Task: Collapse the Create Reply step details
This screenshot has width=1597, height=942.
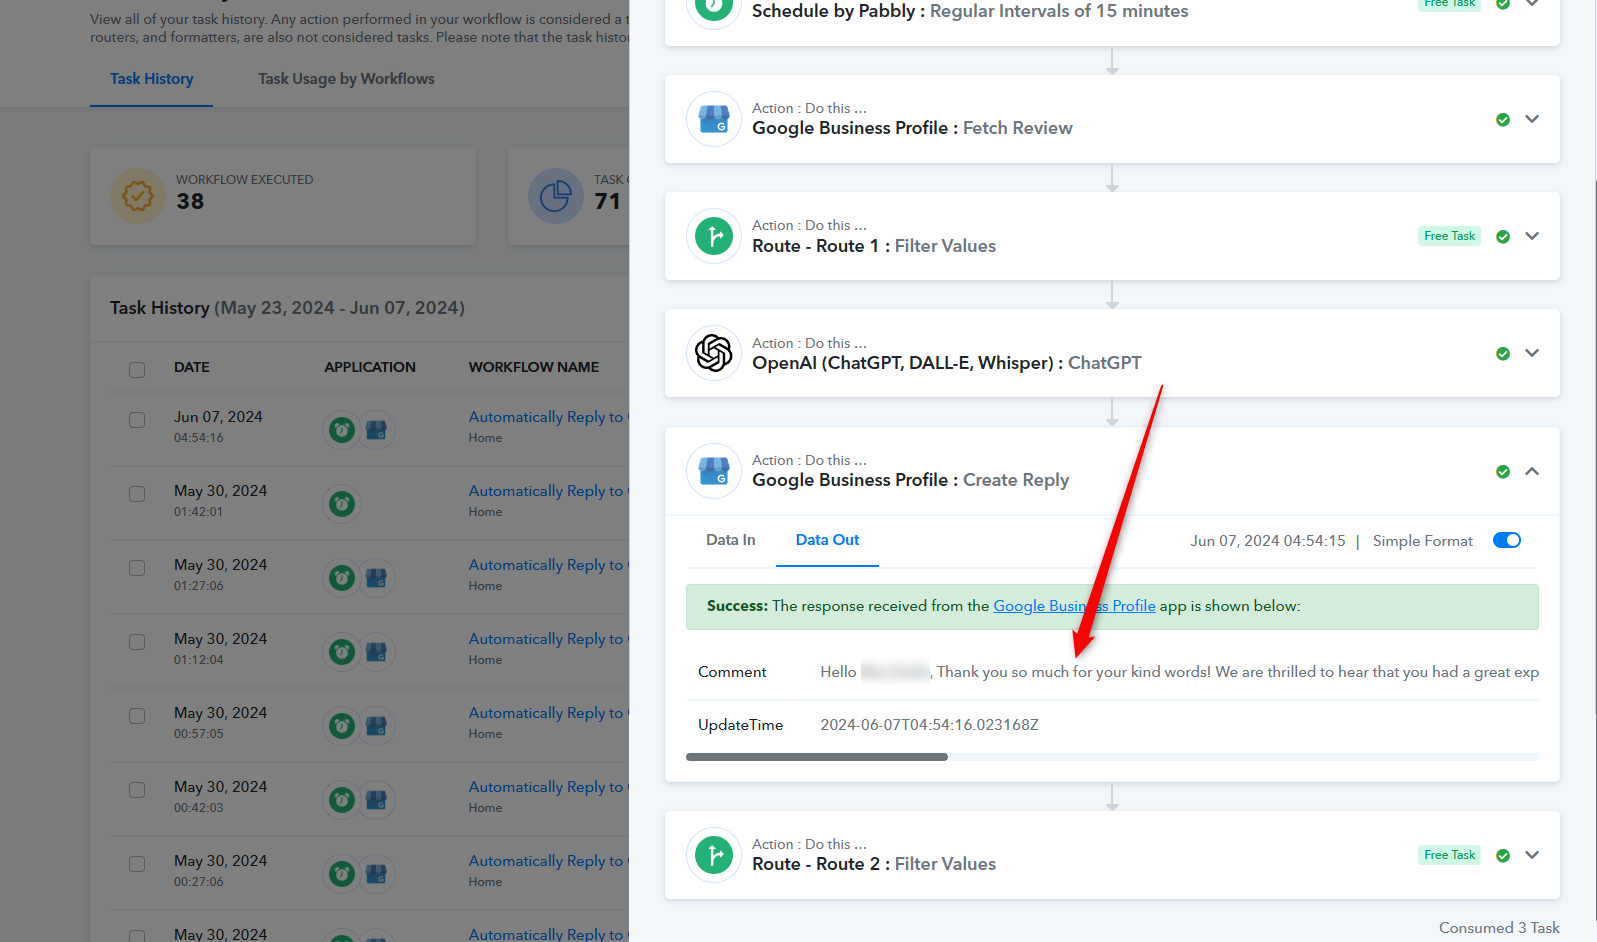Action: coord(1532,471)
